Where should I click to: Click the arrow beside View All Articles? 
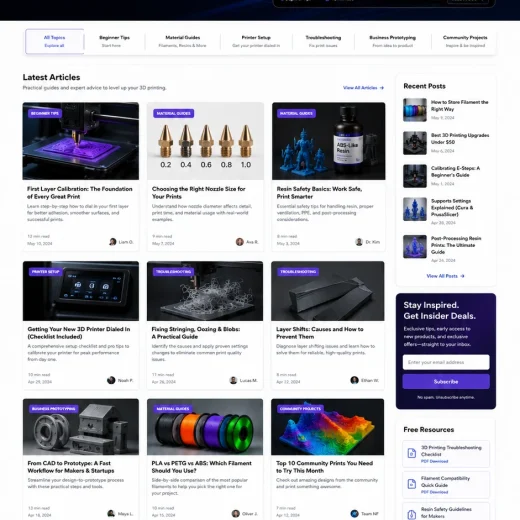click(382, 88)
